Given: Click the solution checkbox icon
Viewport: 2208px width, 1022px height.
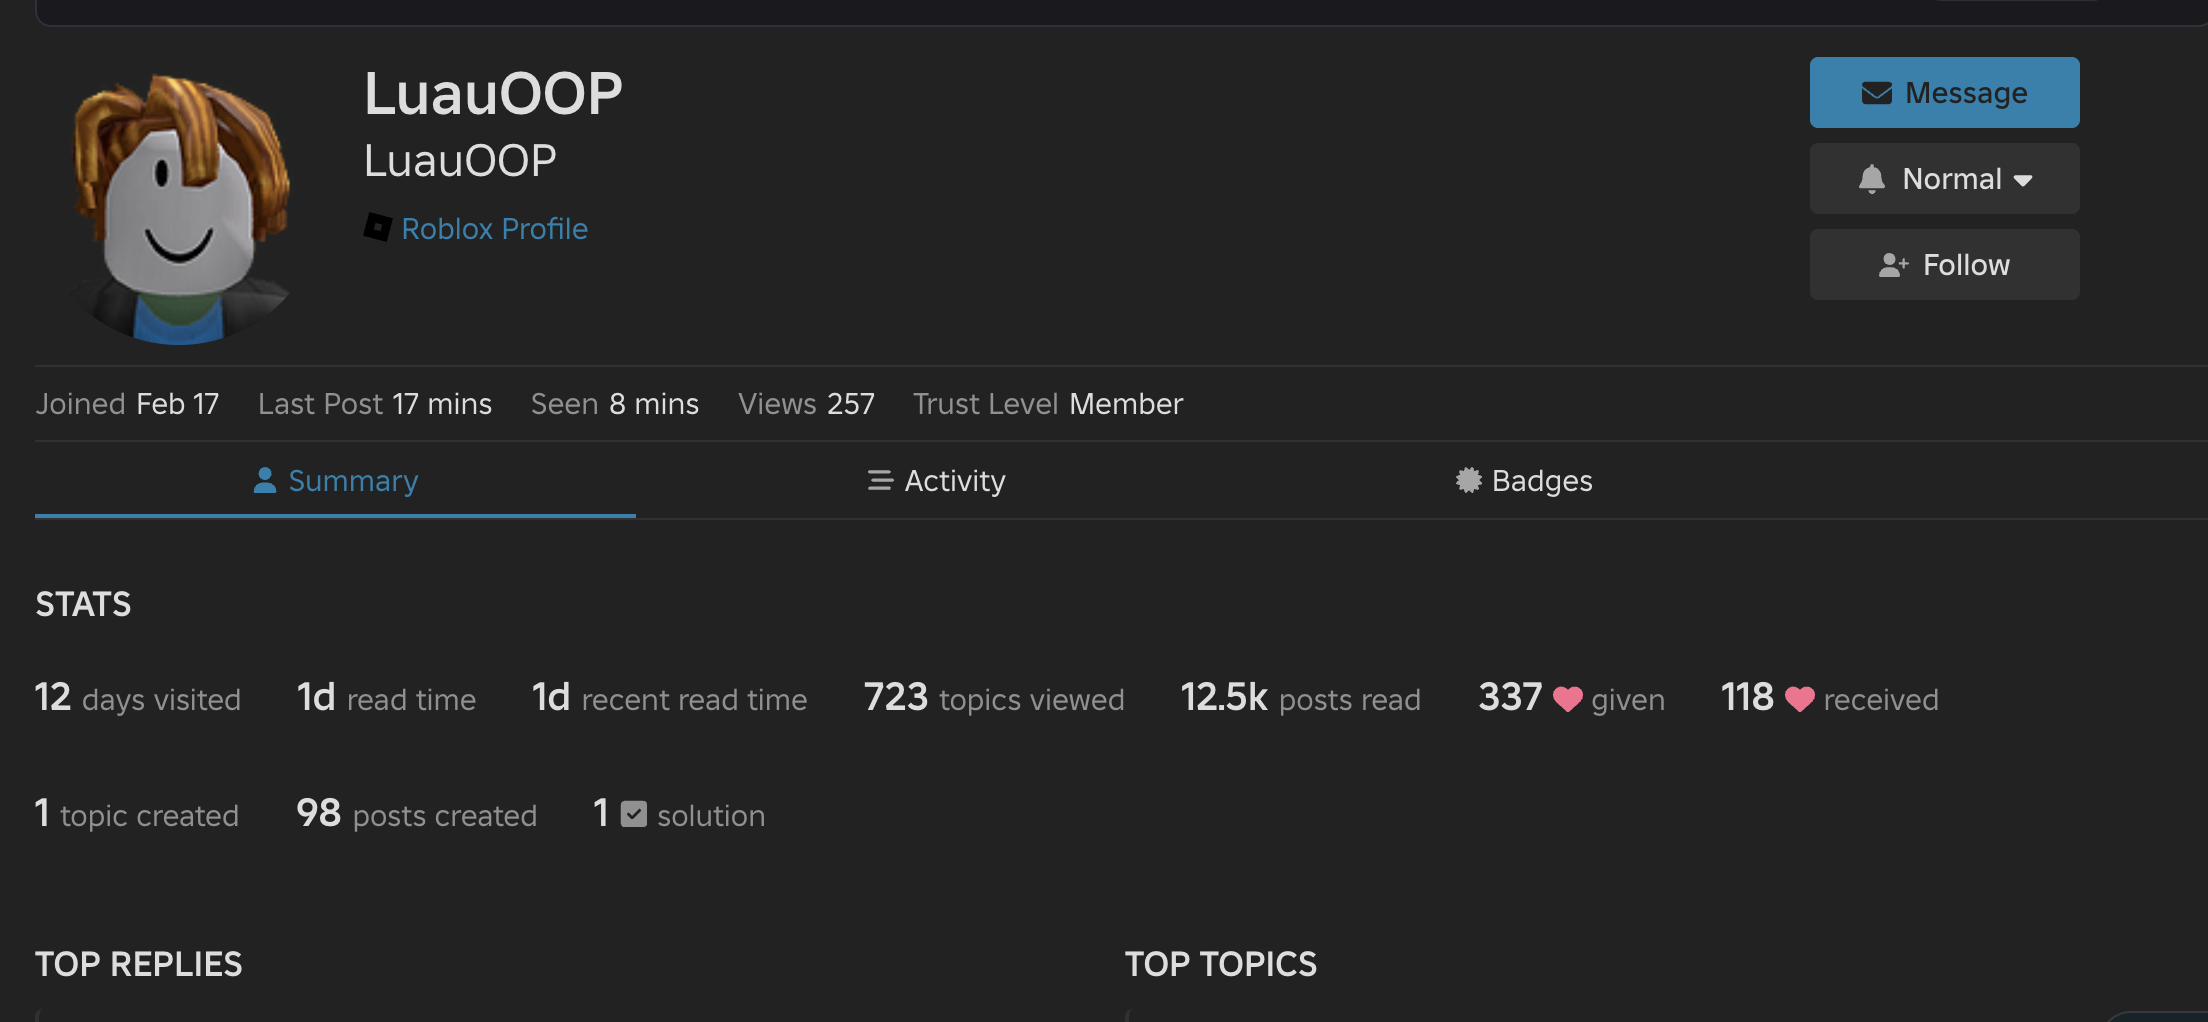Looking at the screenshot, I should click(x=634, y=815).
